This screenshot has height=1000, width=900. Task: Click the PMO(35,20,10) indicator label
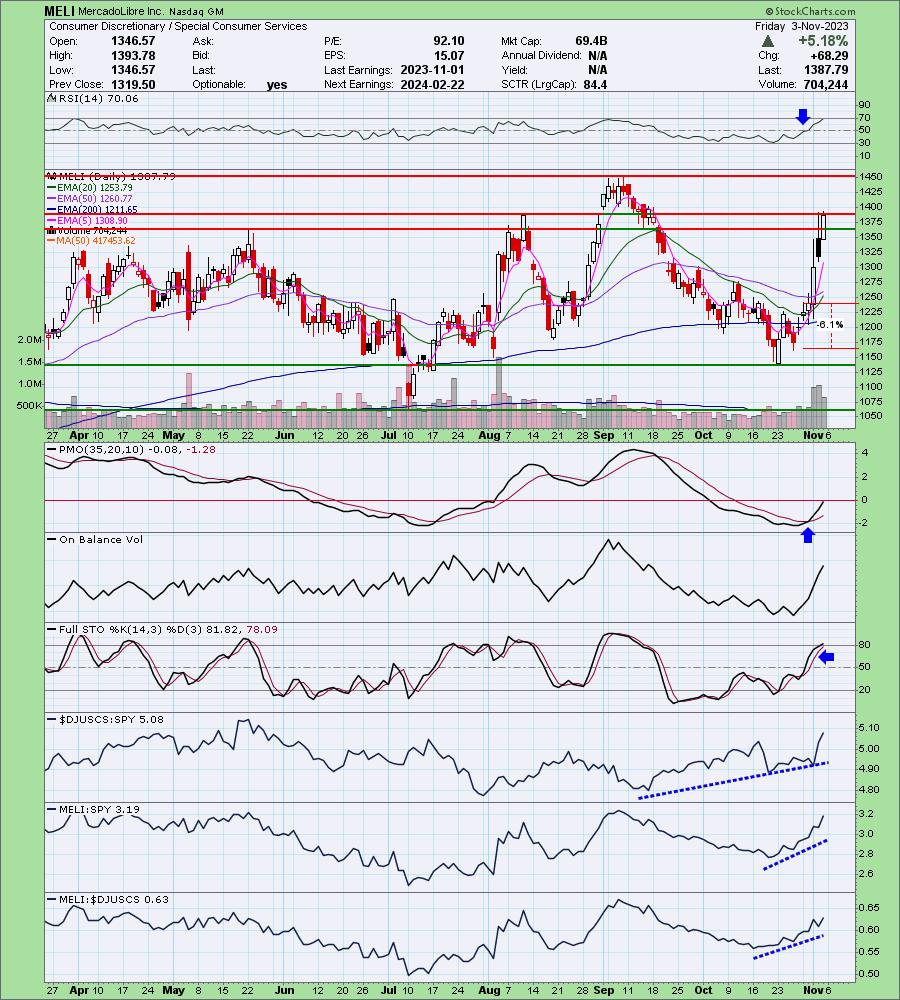point(132,450)
